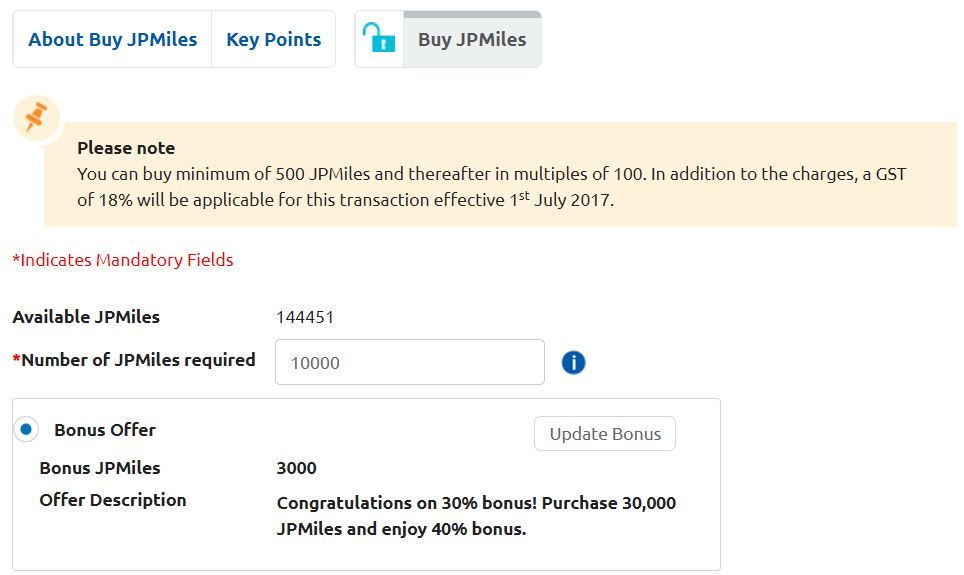Open the About Buy JPMiles tab
This screenshot has width=964, height=575.
coord(113,39)
